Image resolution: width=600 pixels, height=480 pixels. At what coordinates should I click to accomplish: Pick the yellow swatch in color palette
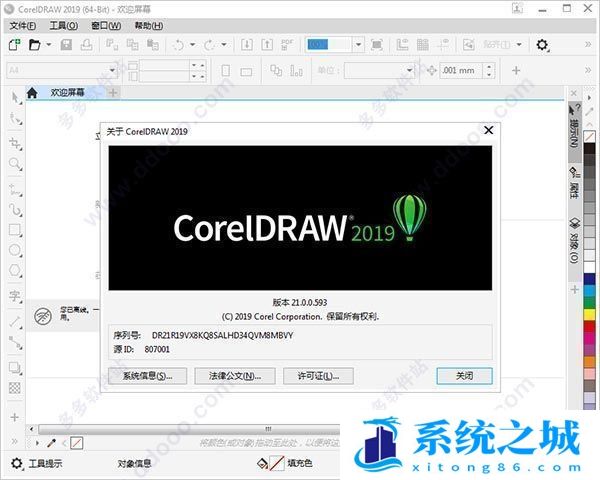(x=590, y=314)
